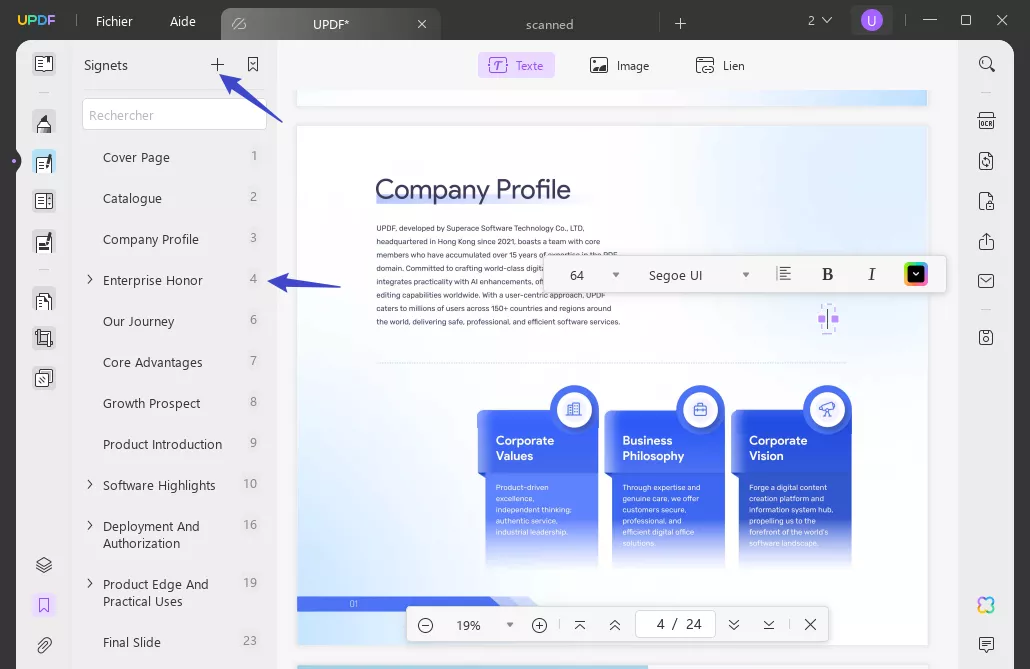Image resolution: width=1030 pixels, height=669 pixels.
Task: Zoom out with the minus button
Action: (426, 625)
